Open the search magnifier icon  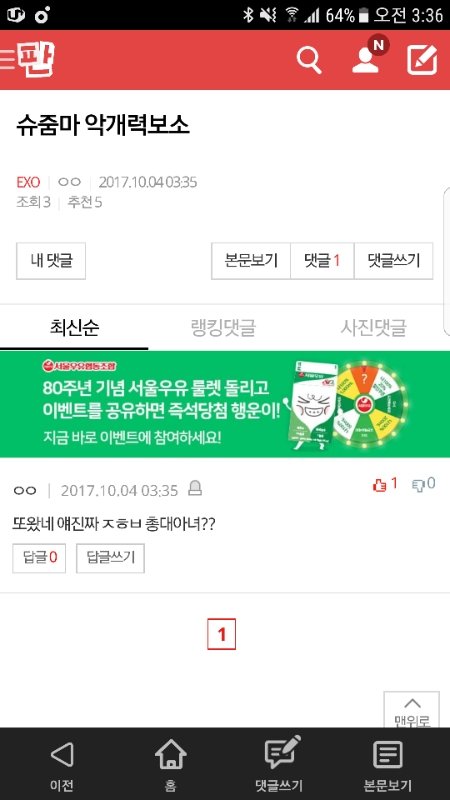tap(309, 60)
